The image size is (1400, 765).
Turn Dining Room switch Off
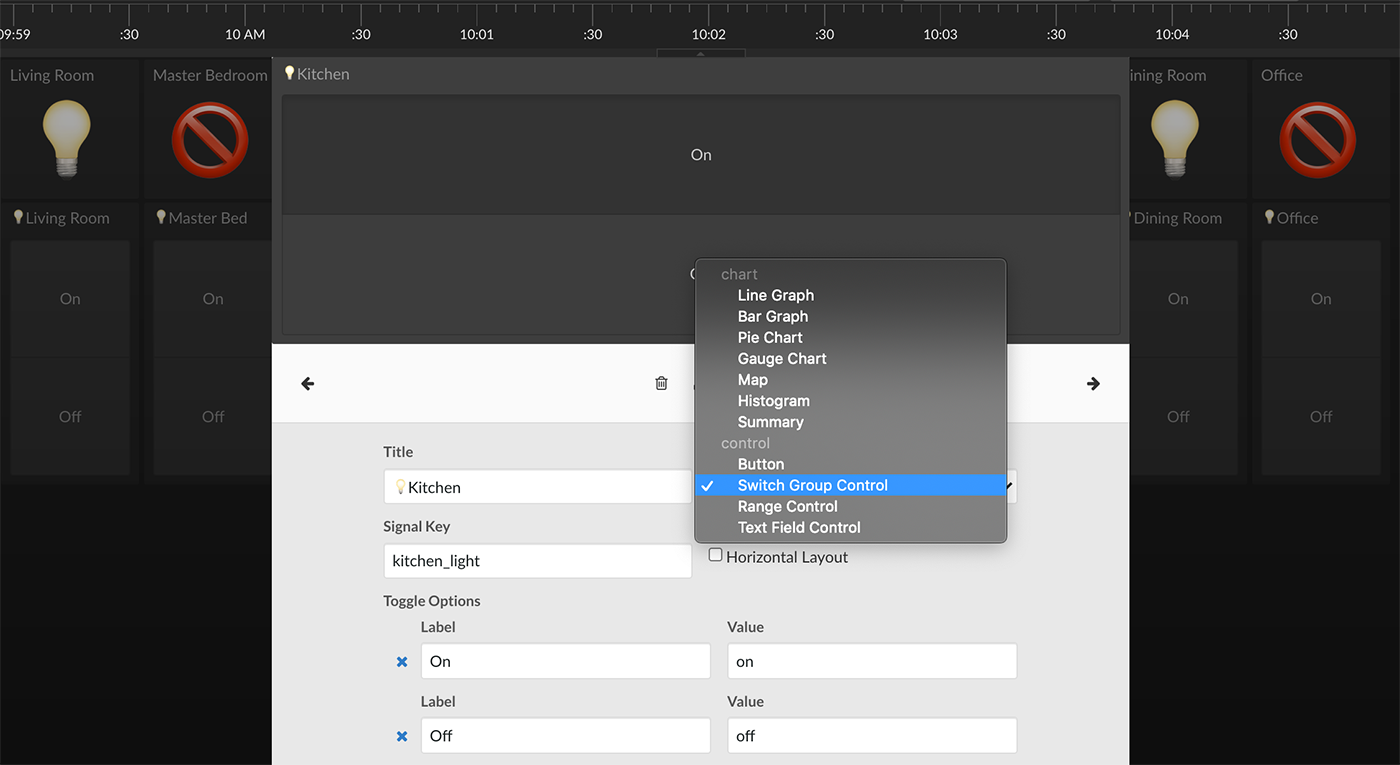click(1178, 416)
